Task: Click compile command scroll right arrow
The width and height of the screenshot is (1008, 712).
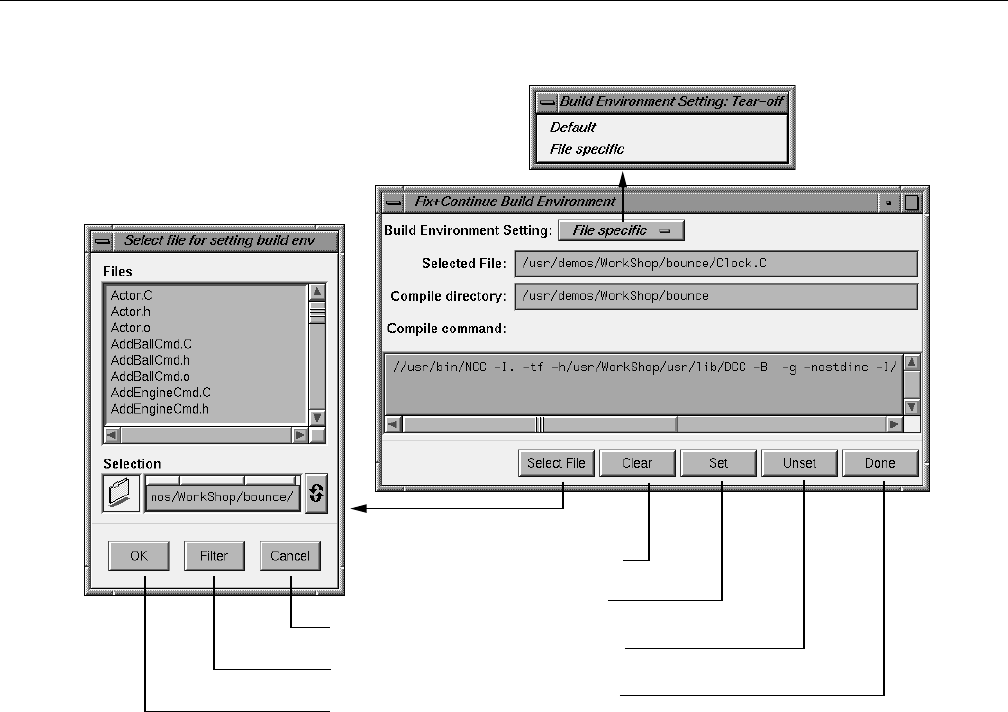Action: tap(894, 424)
